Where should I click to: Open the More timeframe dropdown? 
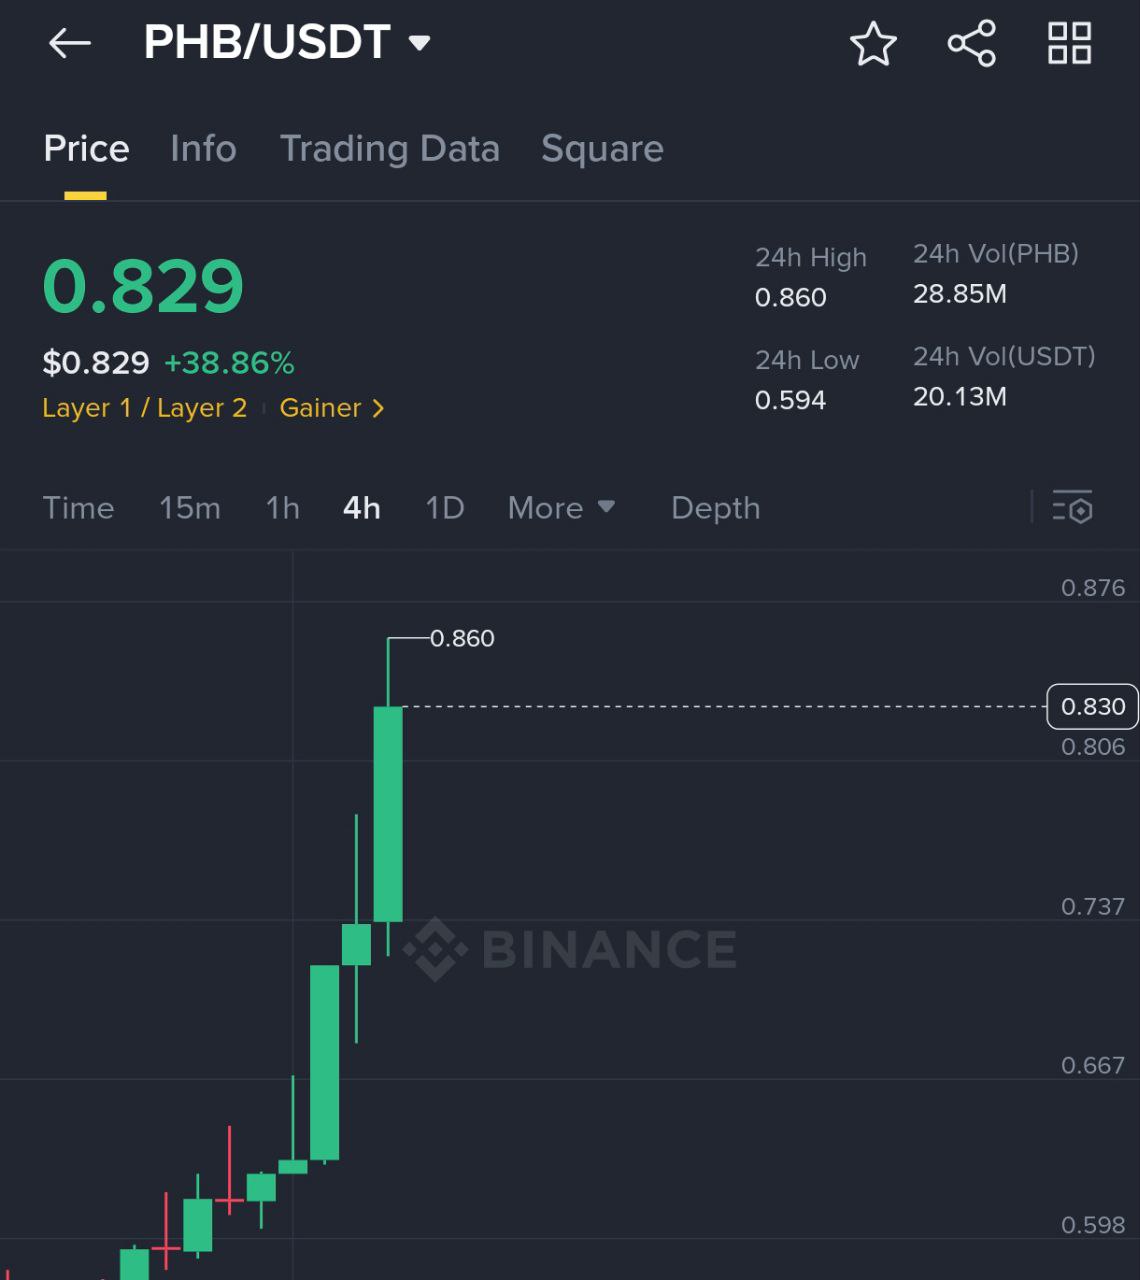click(561, 508)
